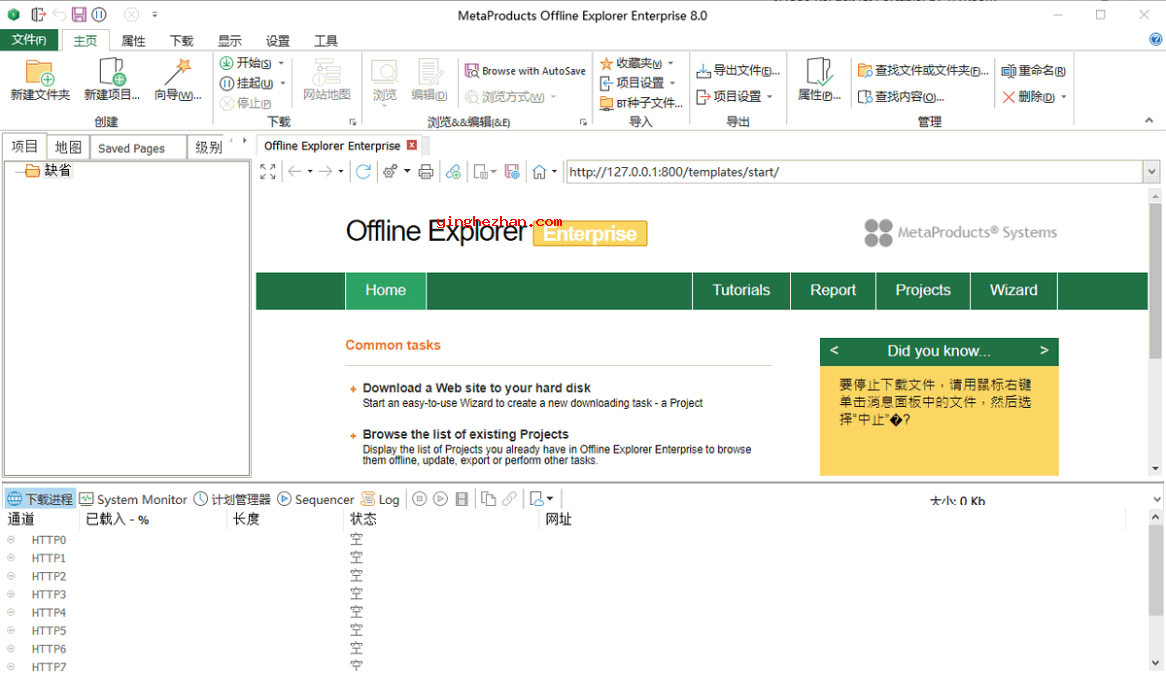Click Browse with AutoSave

(525, 71)
